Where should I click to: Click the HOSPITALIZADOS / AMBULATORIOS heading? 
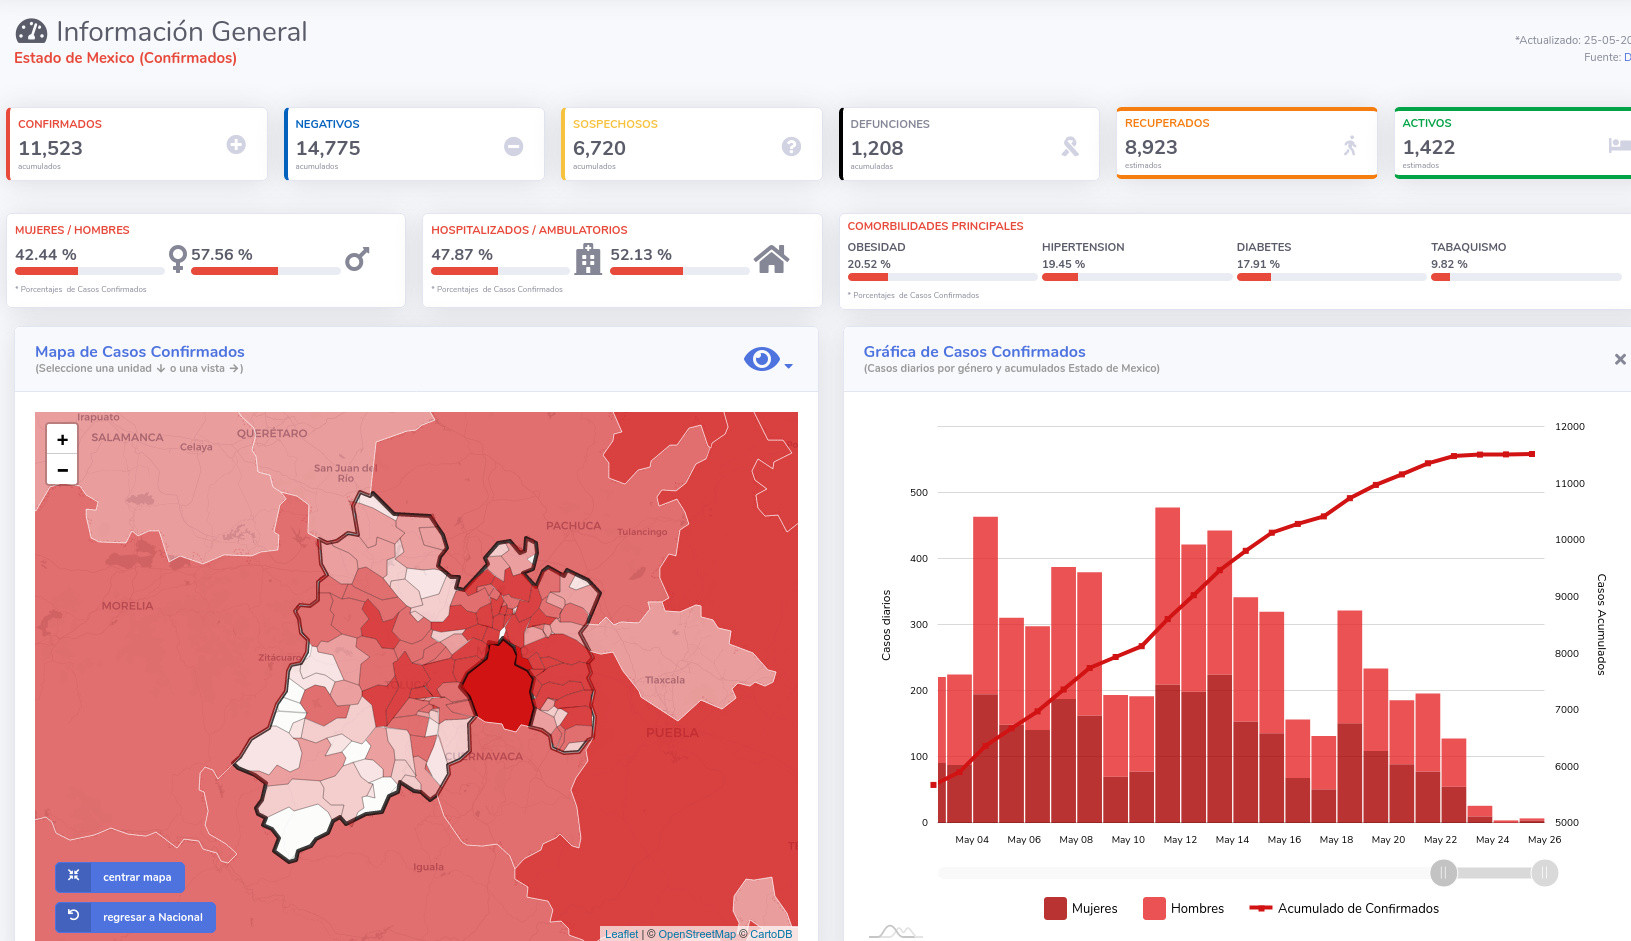point(529,230)
